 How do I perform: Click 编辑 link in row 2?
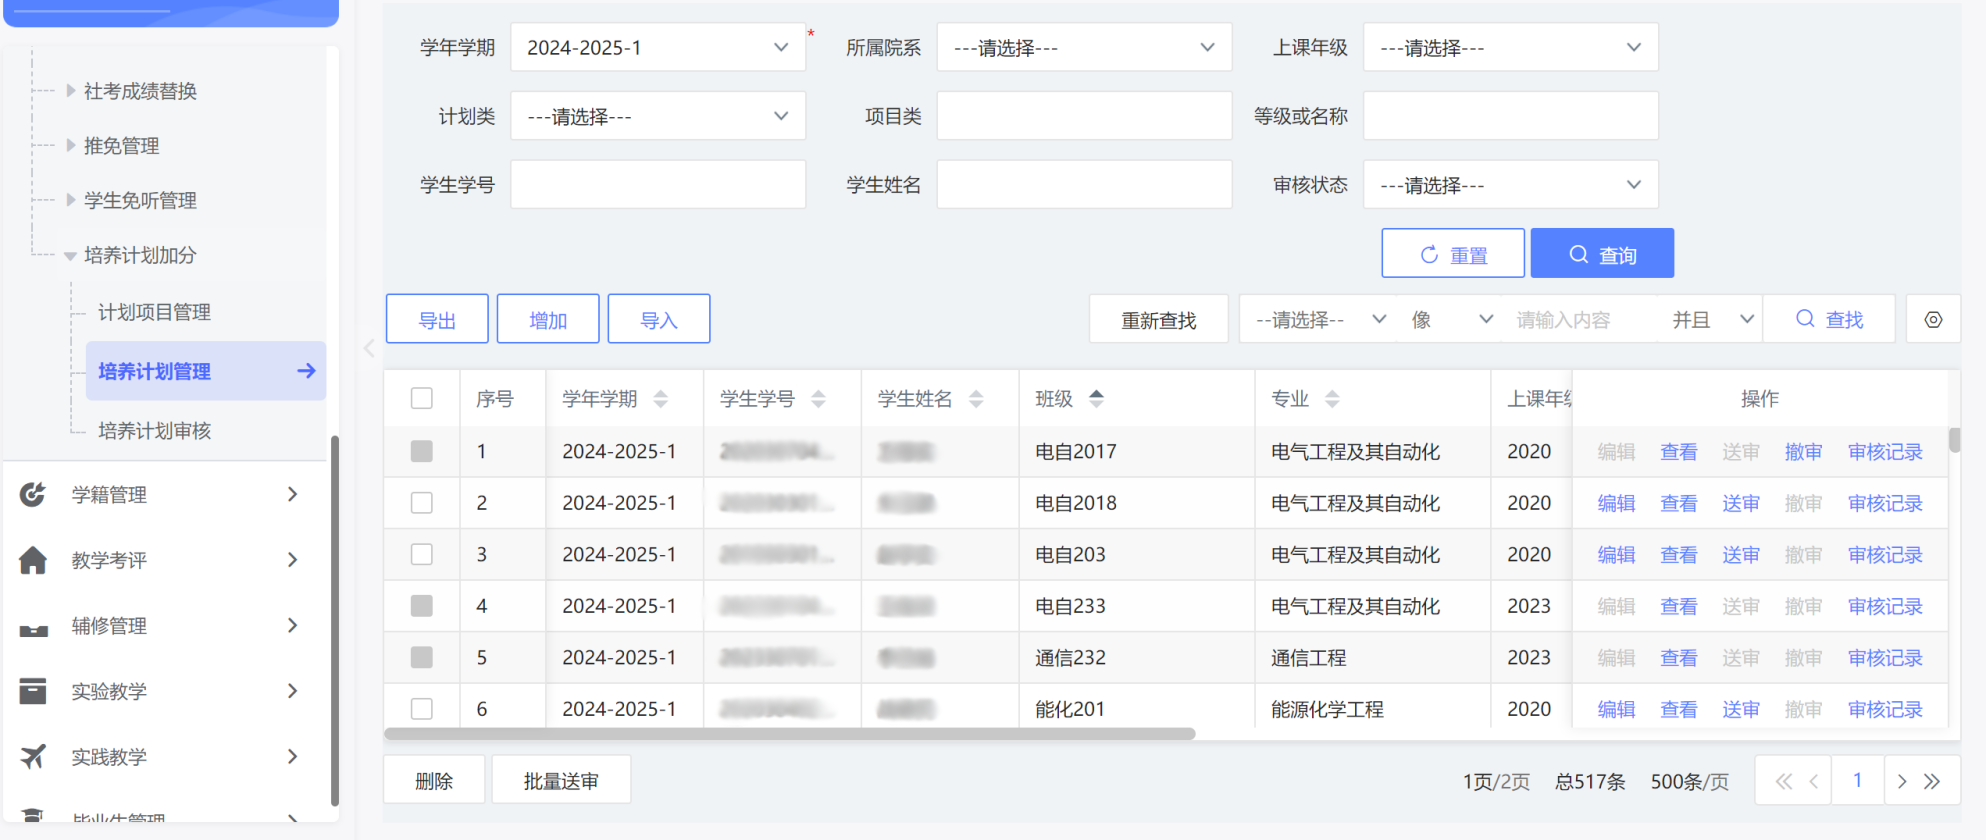coord(1616,503)
